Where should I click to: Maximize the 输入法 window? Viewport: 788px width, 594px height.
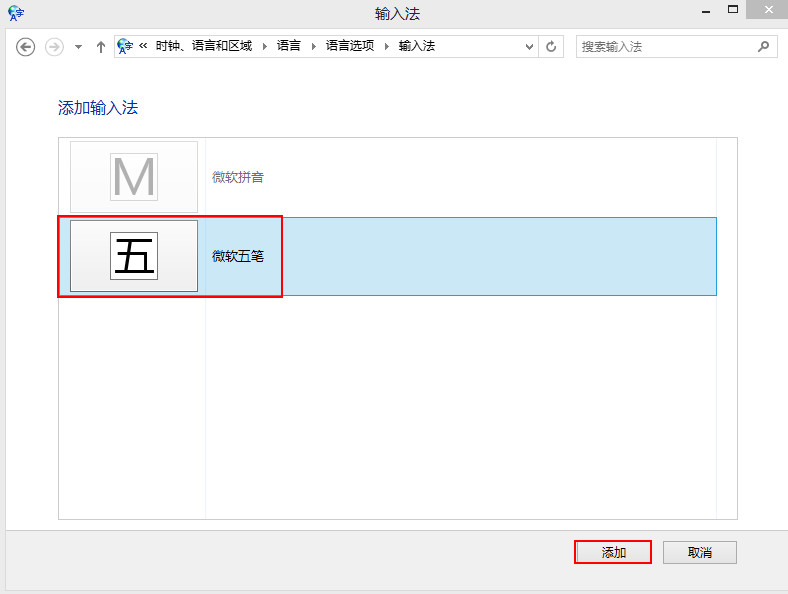(x=733, y=10)
